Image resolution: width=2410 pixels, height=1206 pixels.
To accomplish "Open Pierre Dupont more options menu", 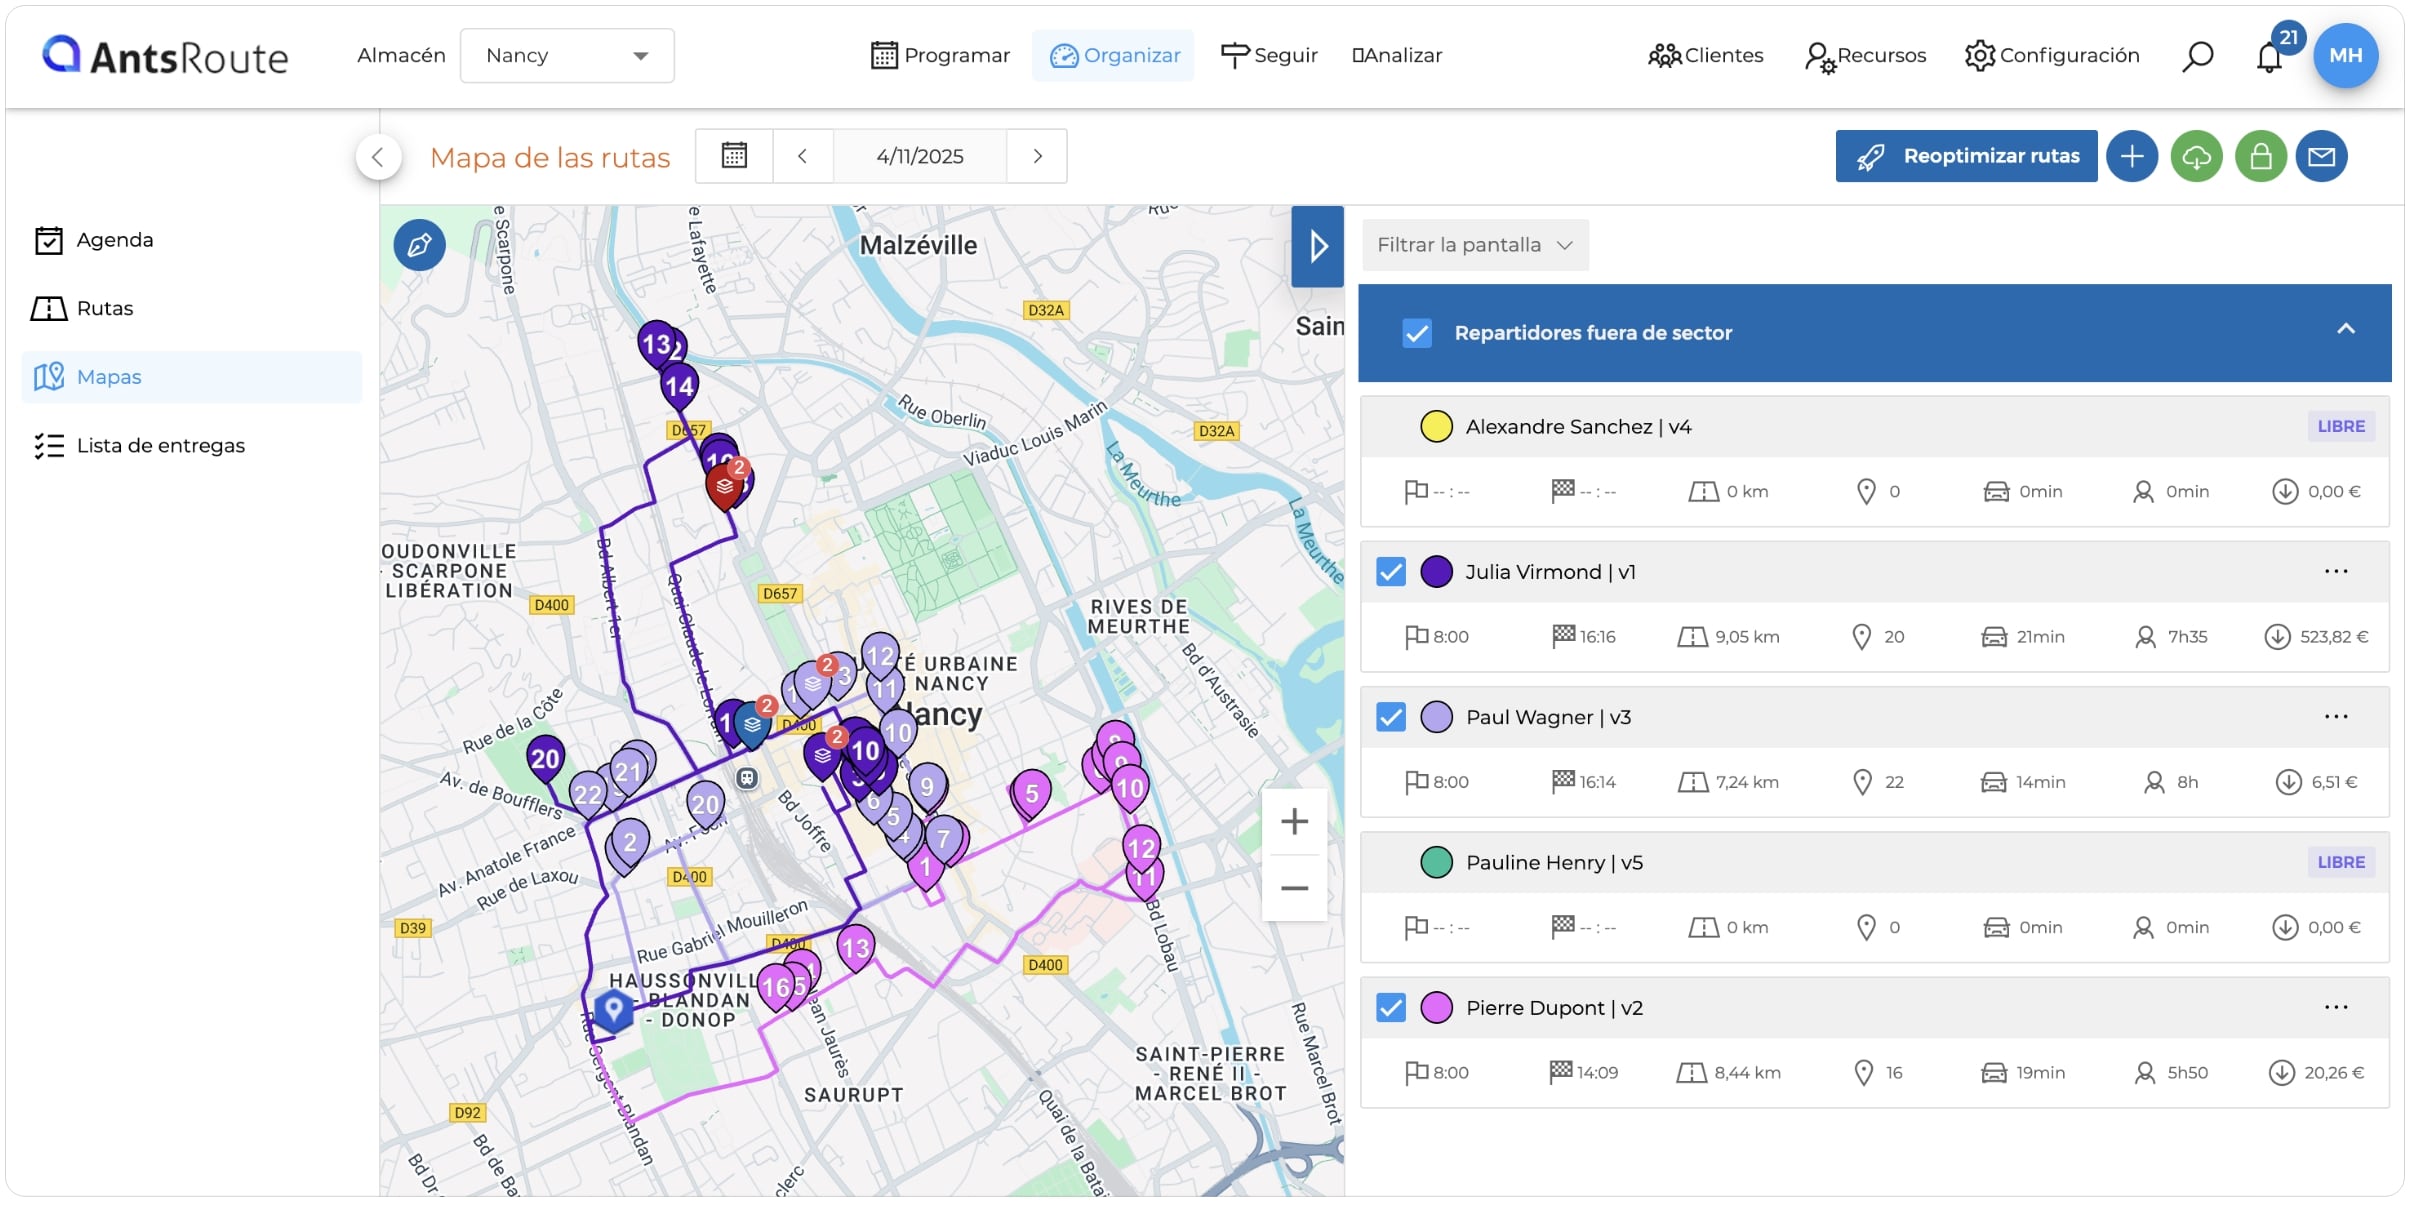I will click(x=2336, y=1007).
